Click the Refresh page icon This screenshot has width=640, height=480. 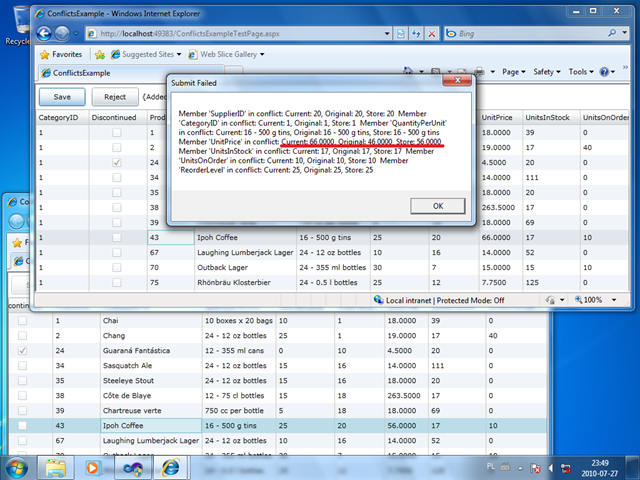(x=416, y=33)
